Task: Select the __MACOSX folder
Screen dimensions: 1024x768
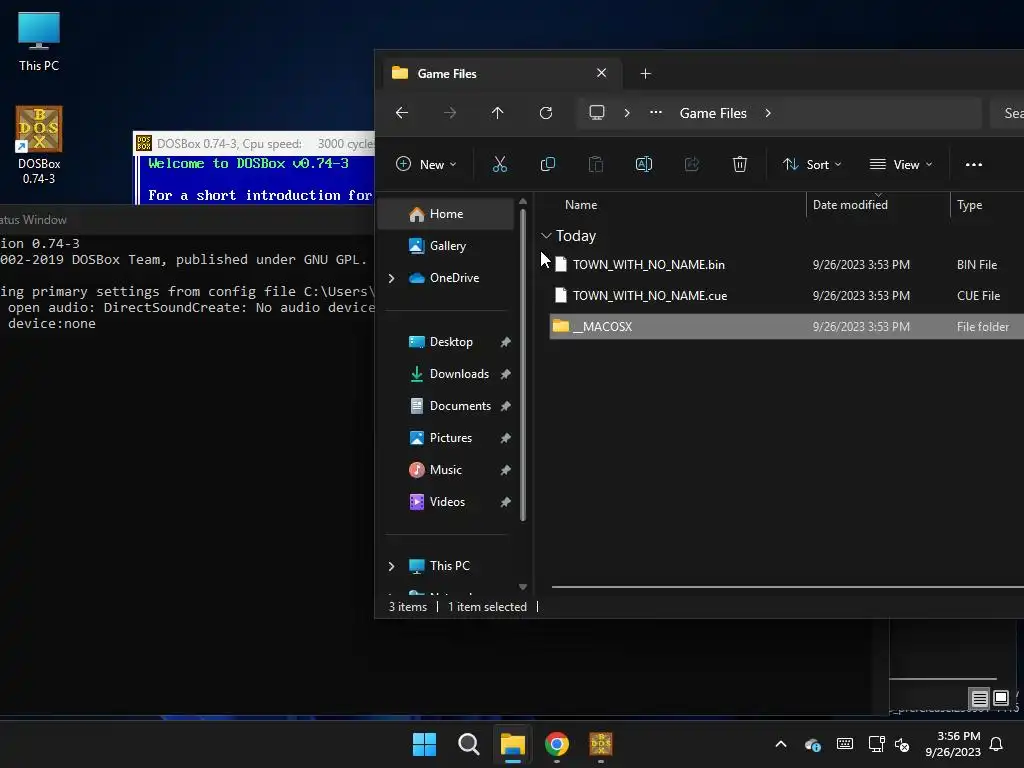Action: tap(786, 327)
